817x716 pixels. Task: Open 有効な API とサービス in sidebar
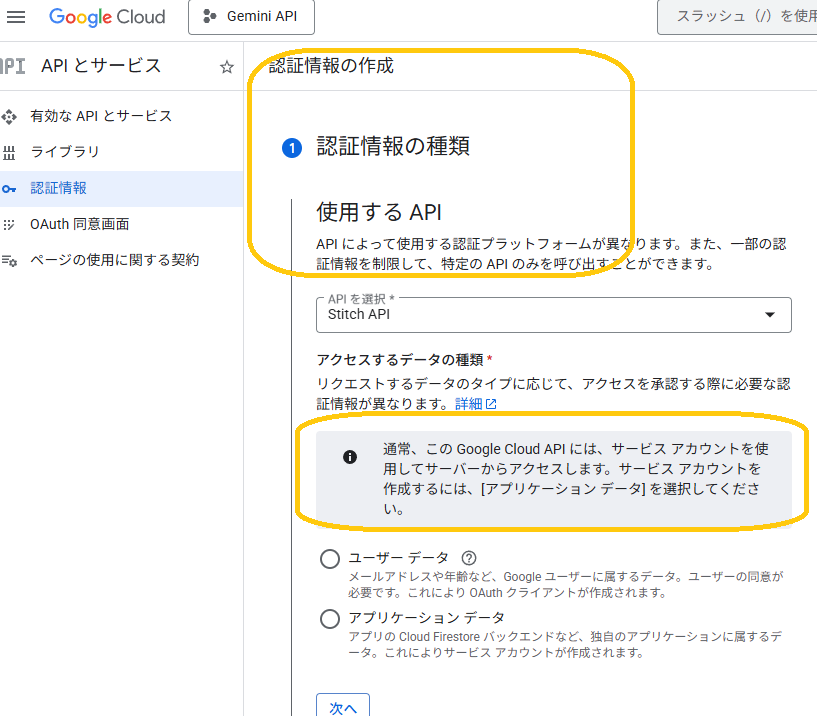point(101,116)
